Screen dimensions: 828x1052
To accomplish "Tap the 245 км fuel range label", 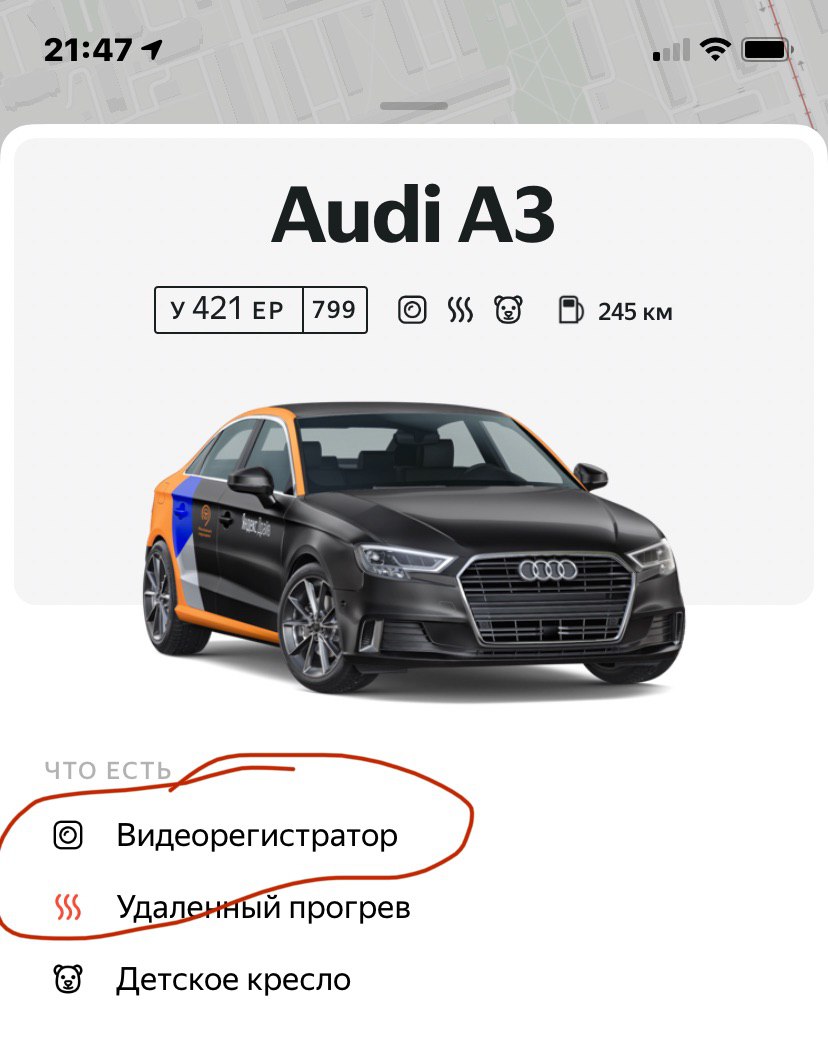I will pos(635,312).
